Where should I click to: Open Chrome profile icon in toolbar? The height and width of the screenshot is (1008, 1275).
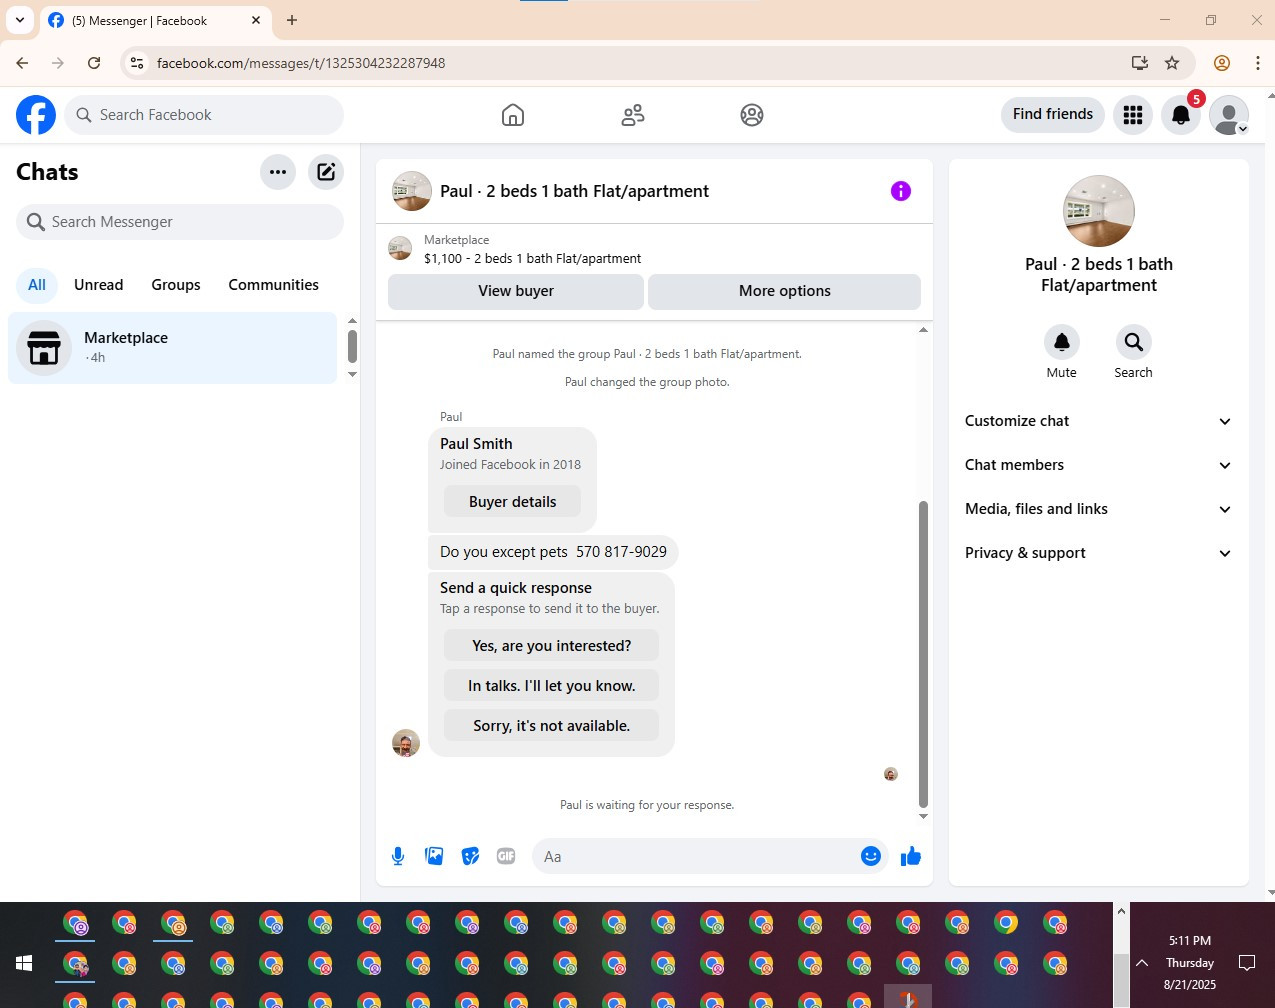1222,63
